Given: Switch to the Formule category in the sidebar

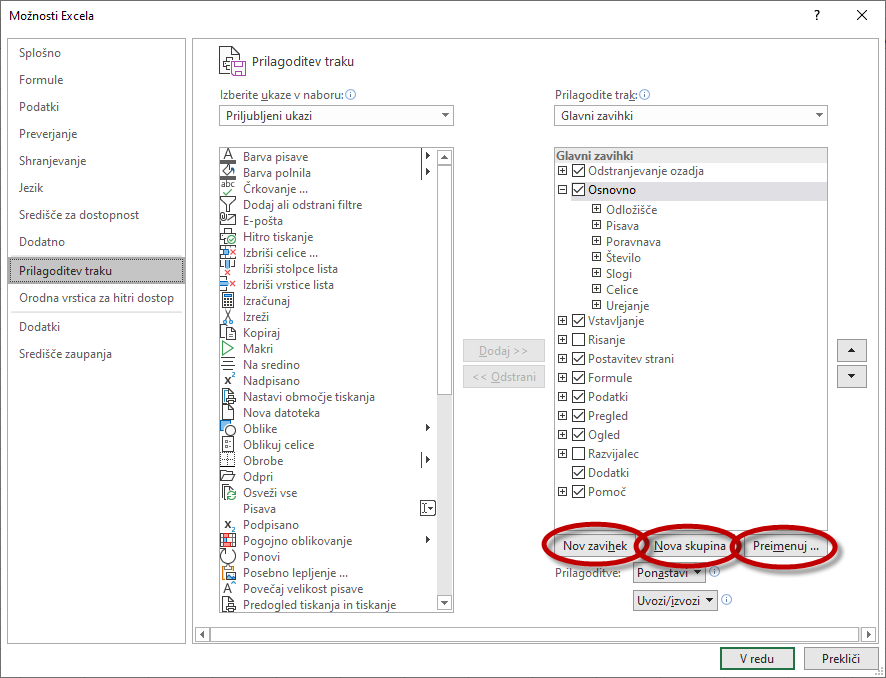Looking at the screenshot, I should point(96,80).
